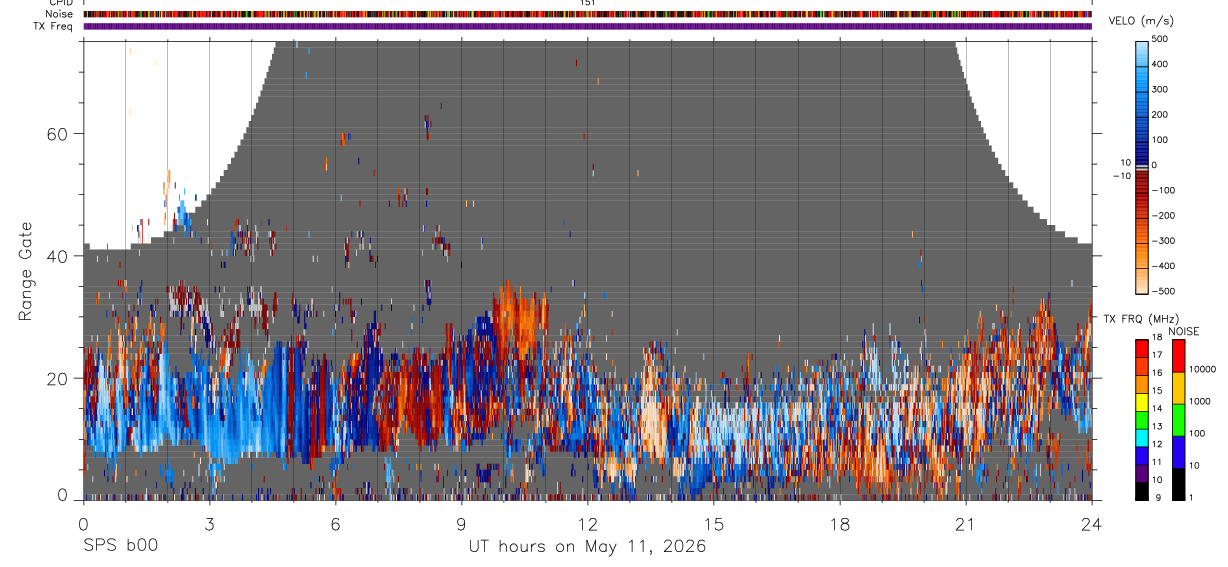This screenshot has width=1228, height=567.
Task: Click the multicolored Noise strip above plot
Action: (x=588, y=14)
